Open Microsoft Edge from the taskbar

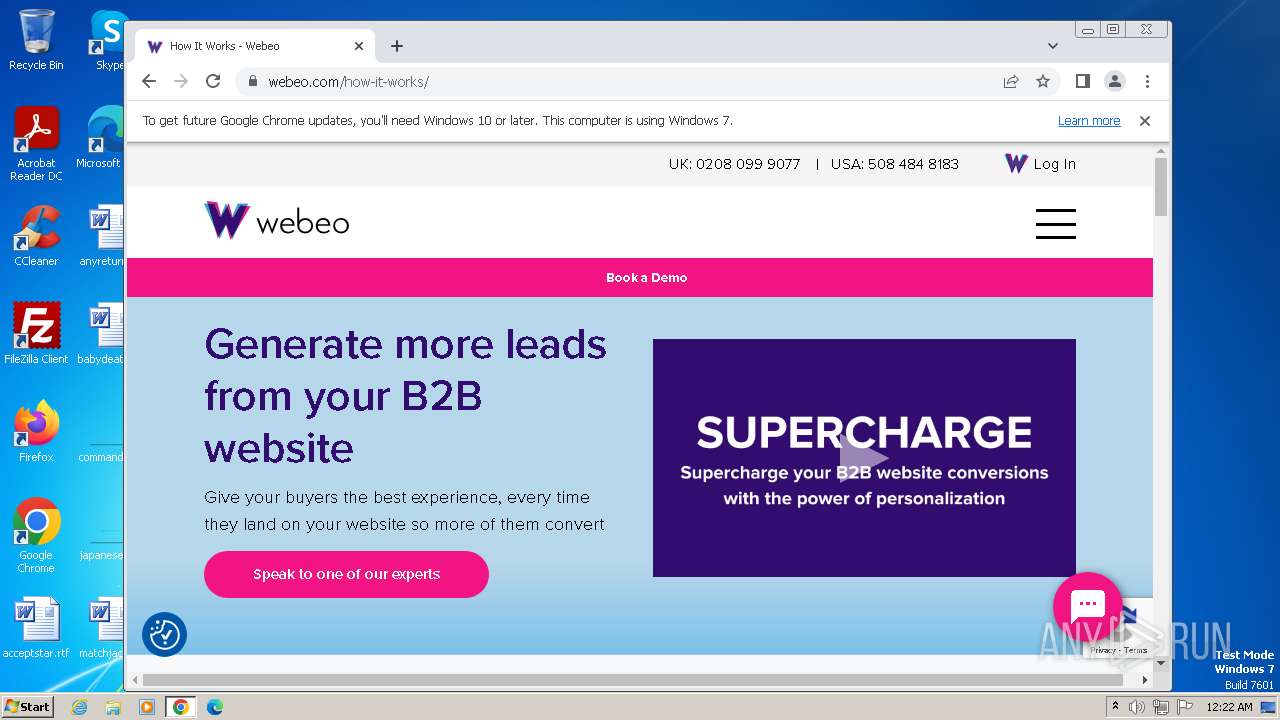(x=214, y=707)
